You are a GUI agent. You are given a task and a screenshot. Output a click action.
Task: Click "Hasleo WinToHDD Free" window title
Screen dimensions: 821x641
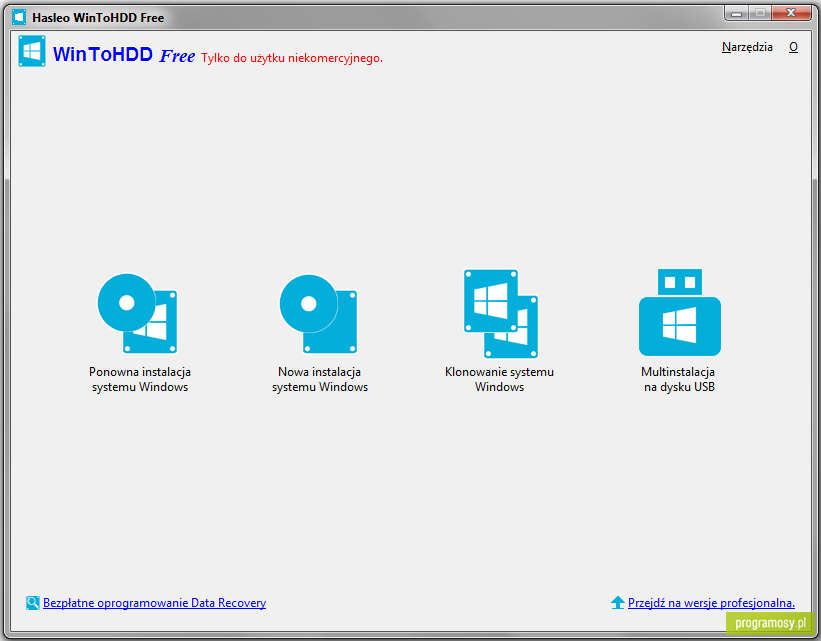98,18
